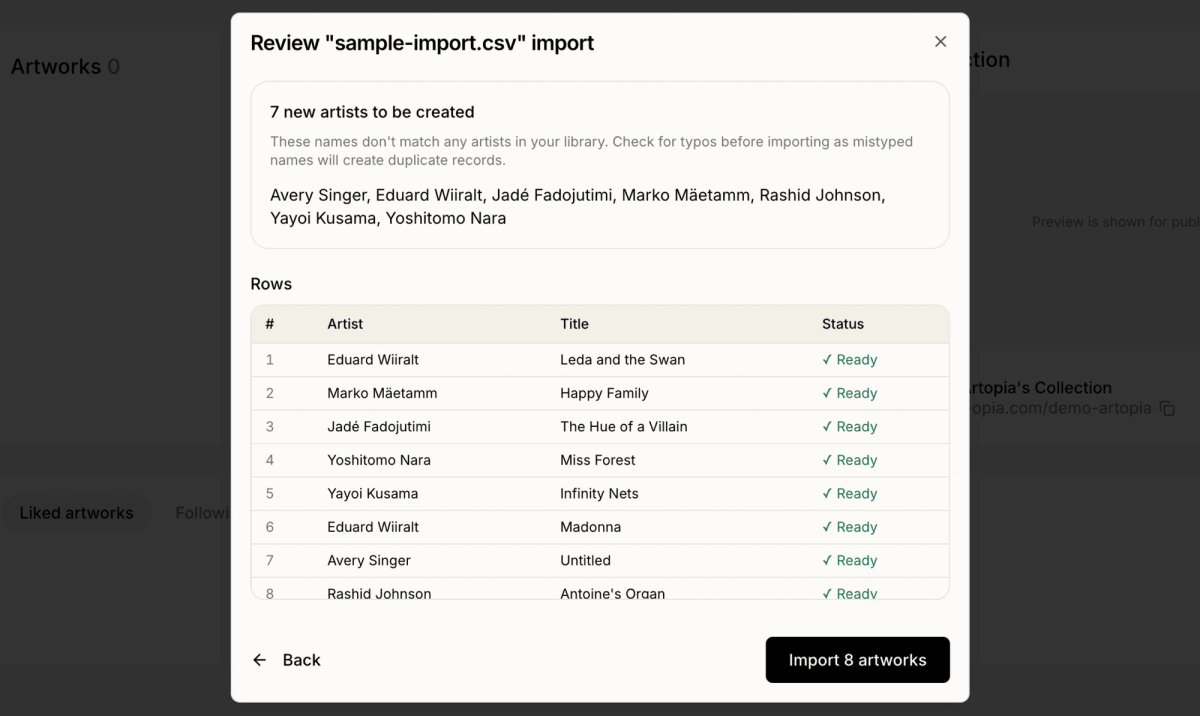Viewport: 1200px width, 716px height.
Task: Close the import review dialog
Action: 940,41
